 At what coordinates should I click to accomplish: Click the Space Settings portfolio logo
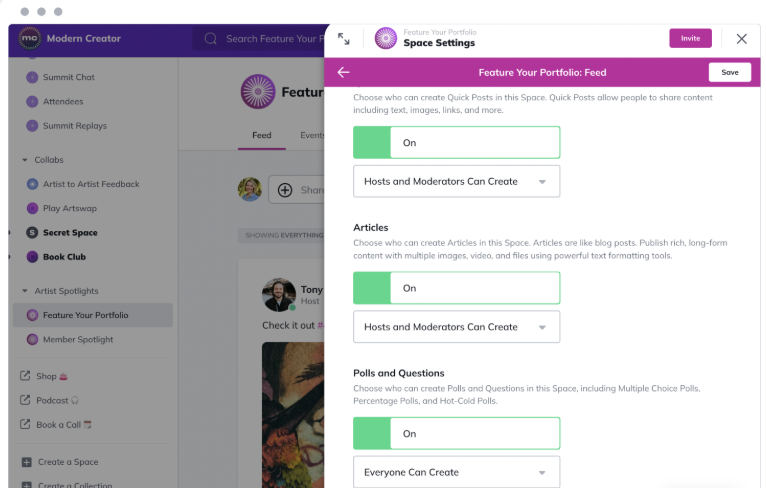(x=385, y=39)
